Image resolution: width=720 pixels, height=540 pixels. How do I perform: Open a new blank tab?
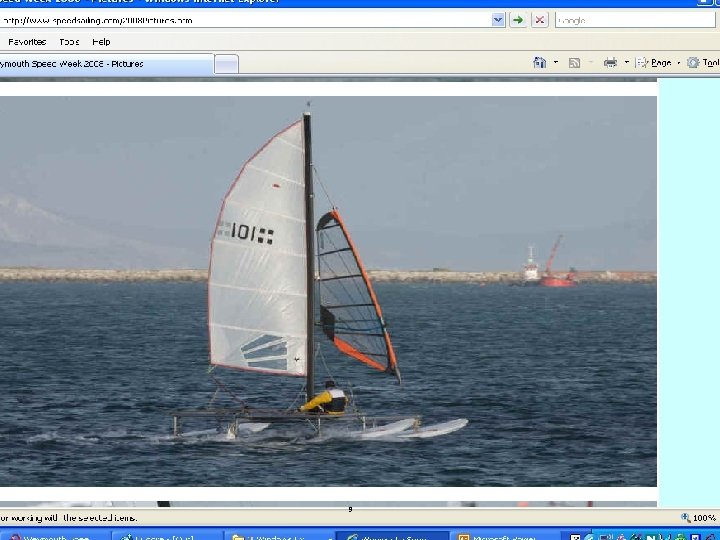tap(227, 64)
